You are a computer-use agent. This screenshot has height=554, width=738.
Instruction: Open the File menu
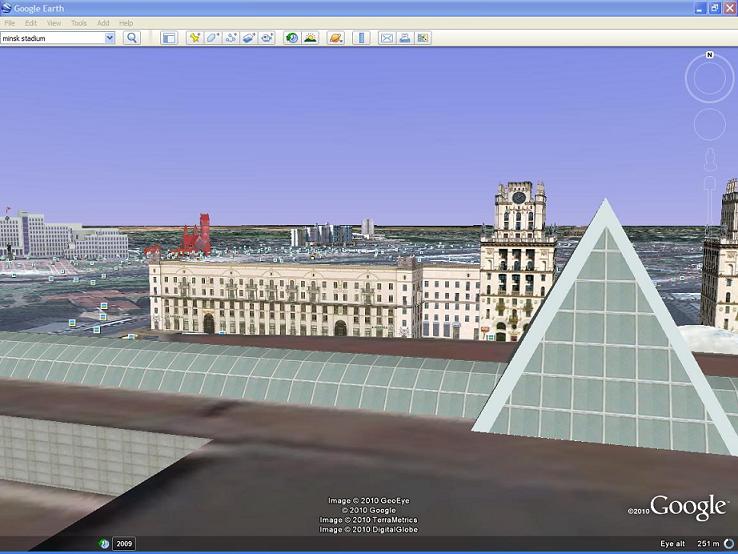[10, 22]
